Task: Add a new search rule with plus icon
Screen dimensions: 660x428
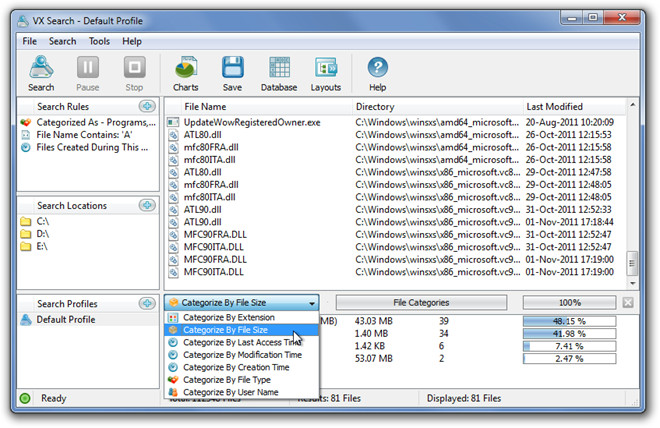Action: (147, 106)
